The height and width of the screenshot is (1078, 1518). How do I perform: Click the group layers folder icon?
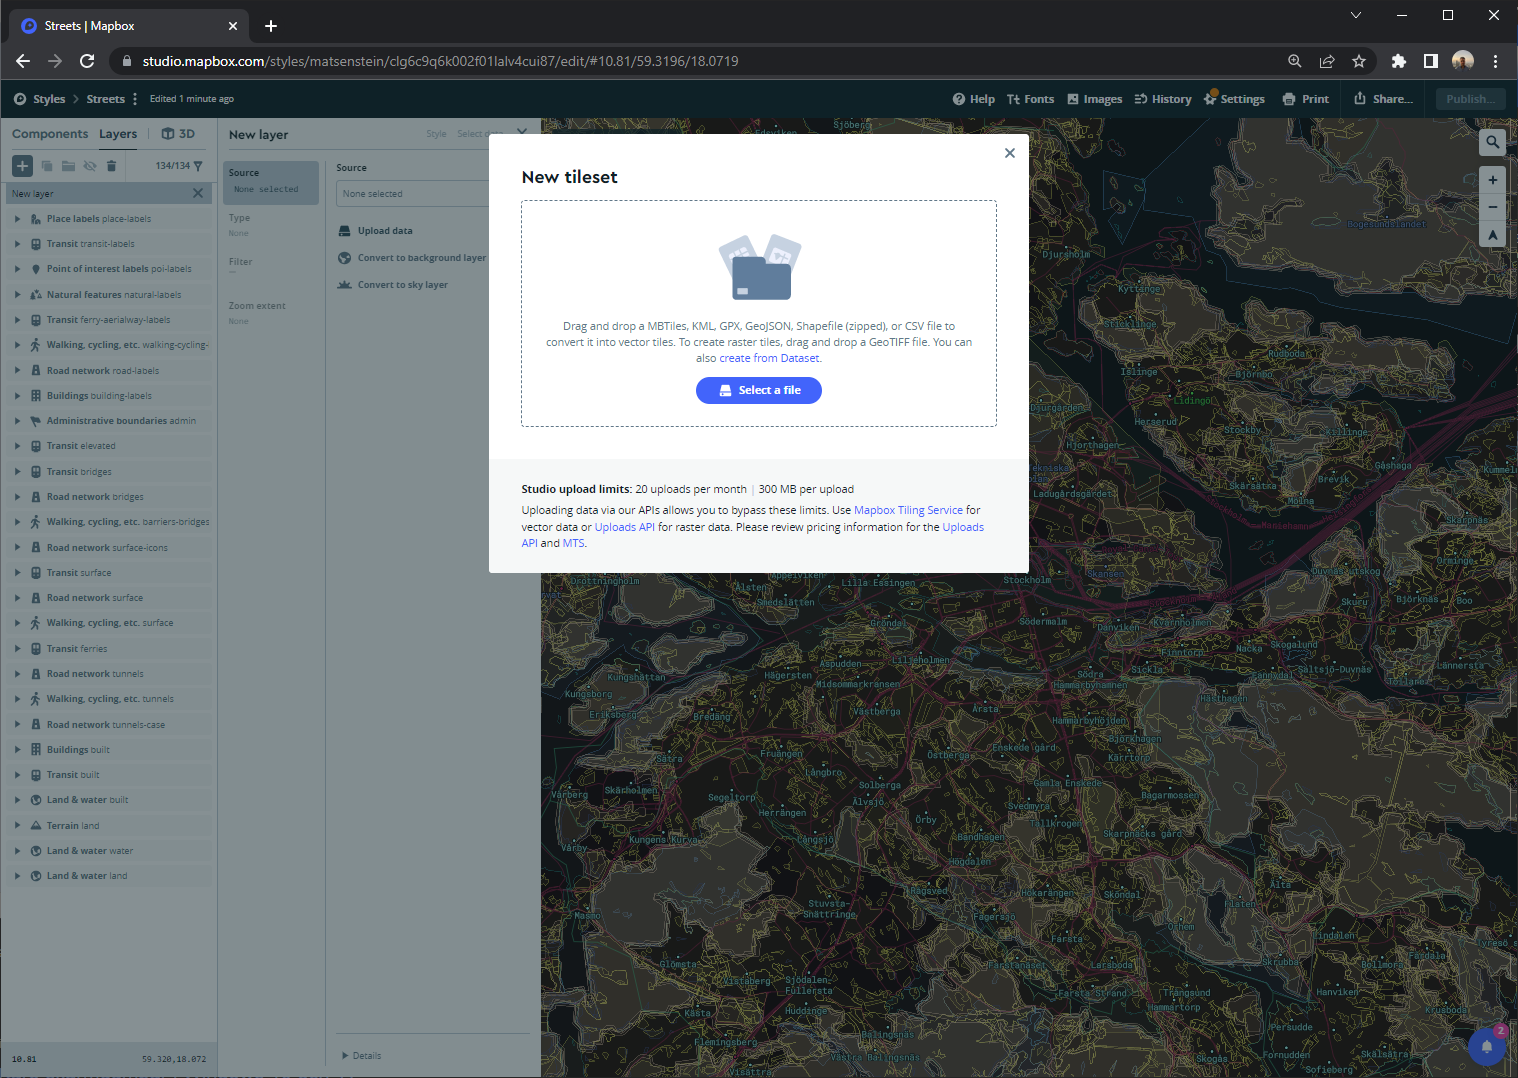[x=68, y=166]
